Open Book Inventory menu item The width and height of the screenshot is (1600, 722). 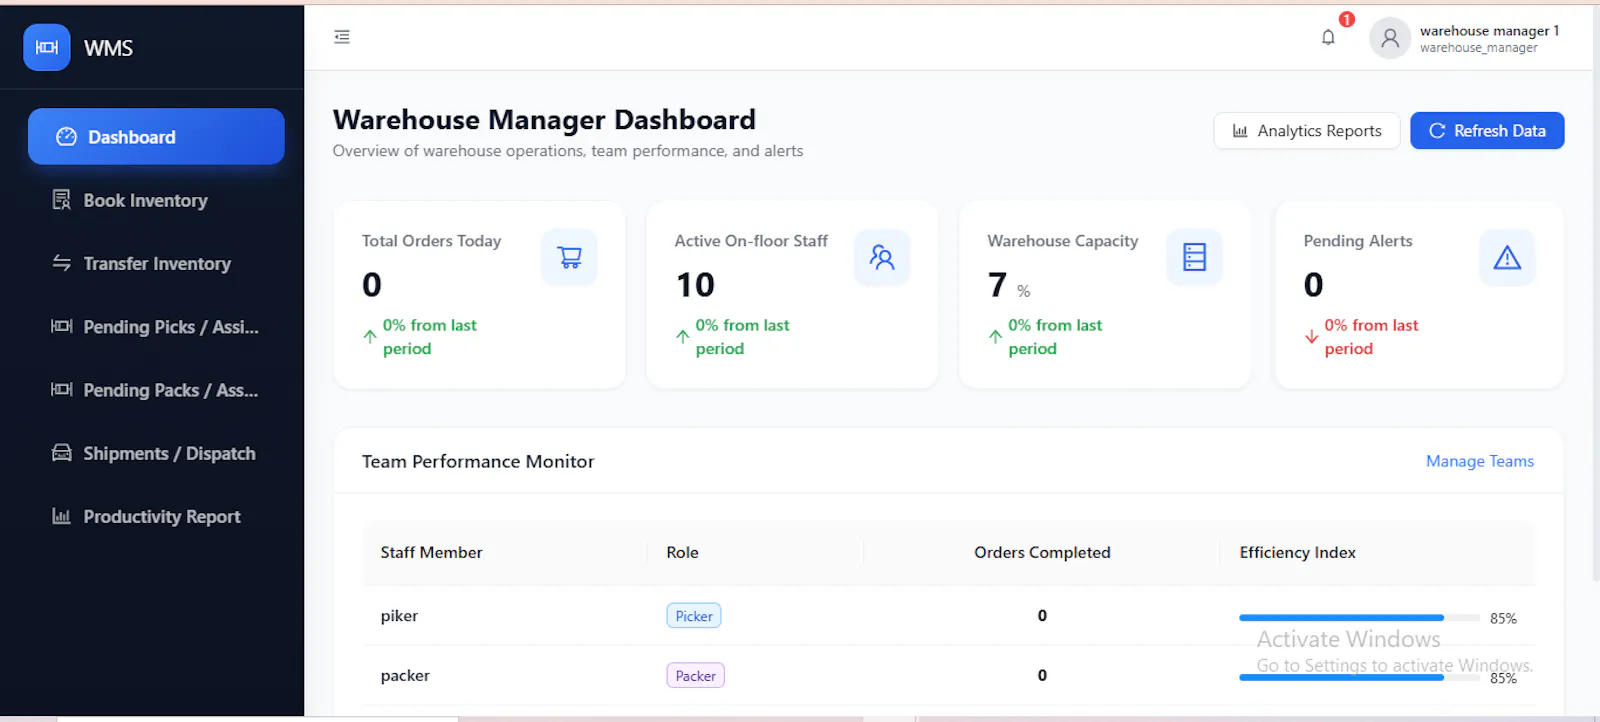coord(156,200)
